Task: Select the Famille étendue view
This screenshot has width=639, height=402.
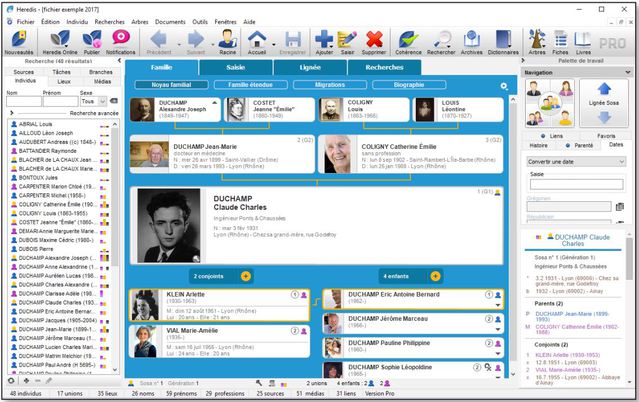Action: tap(251, 85)
